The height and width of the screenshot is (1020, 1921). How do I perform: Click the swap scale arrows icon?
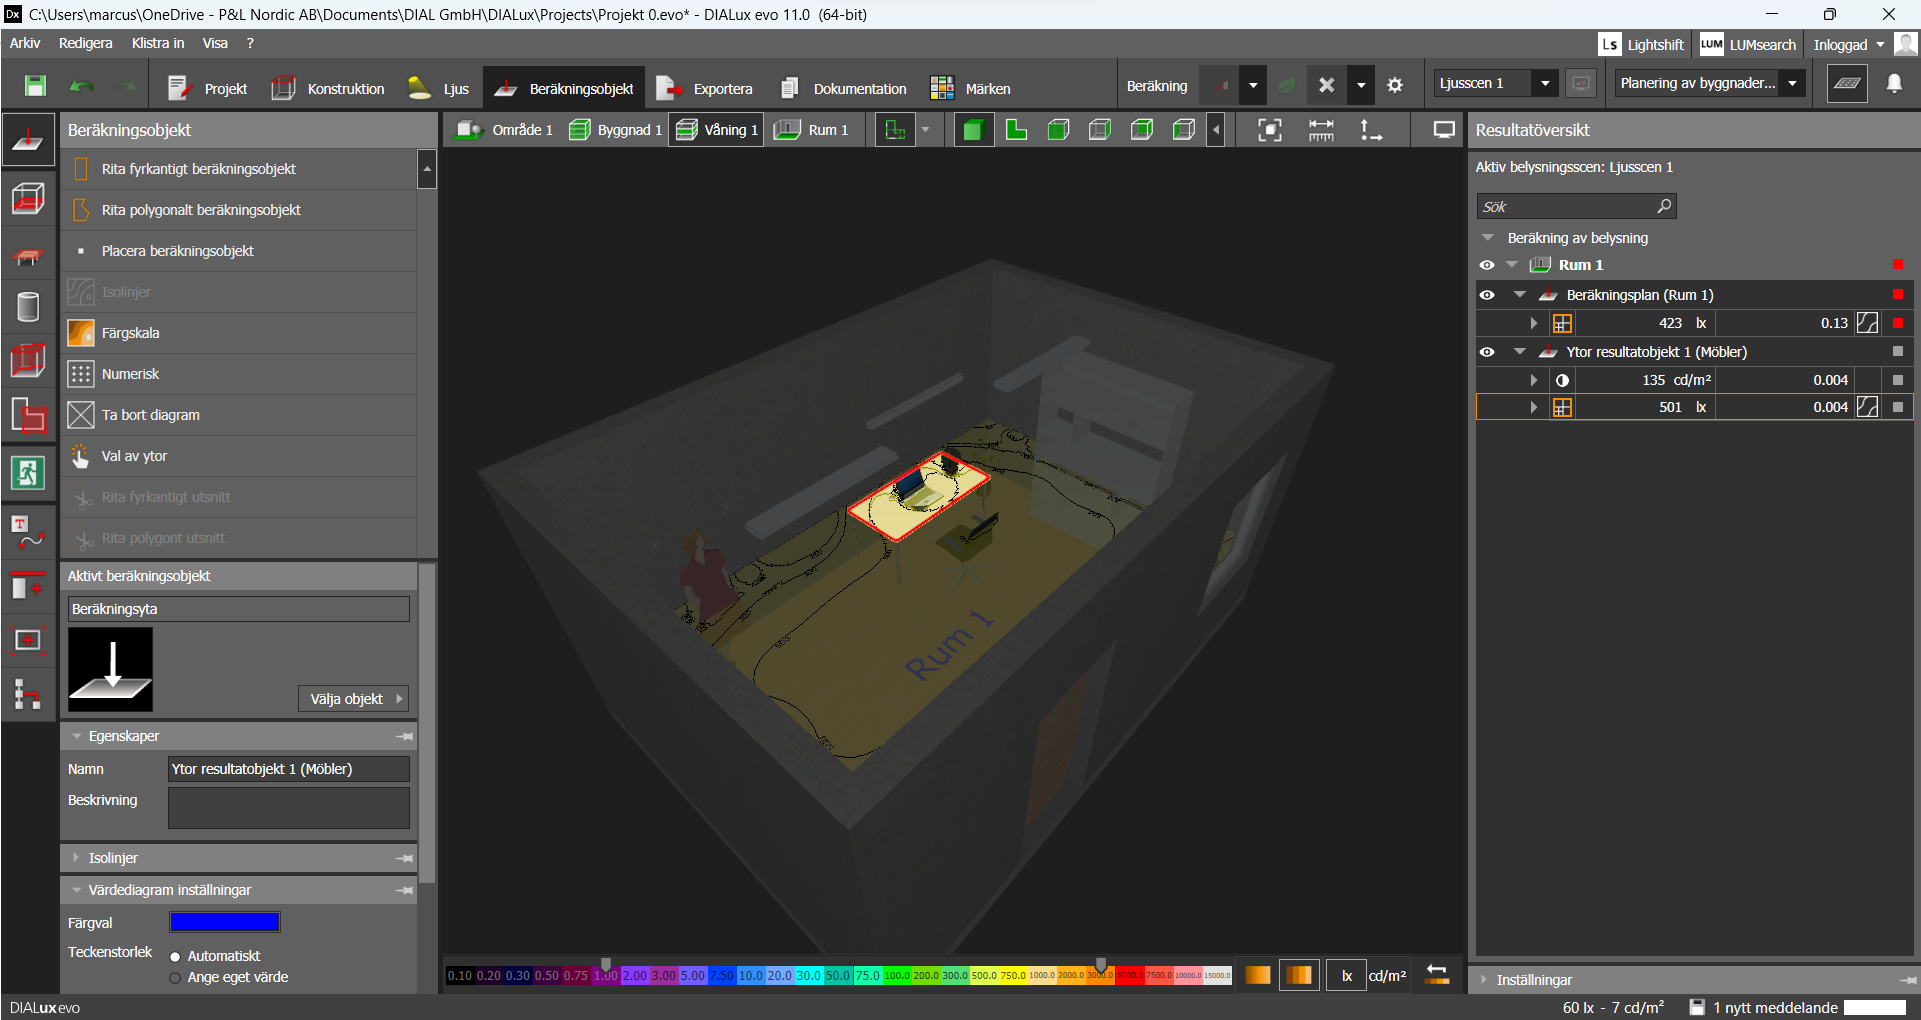click(x=1437, y=975)
